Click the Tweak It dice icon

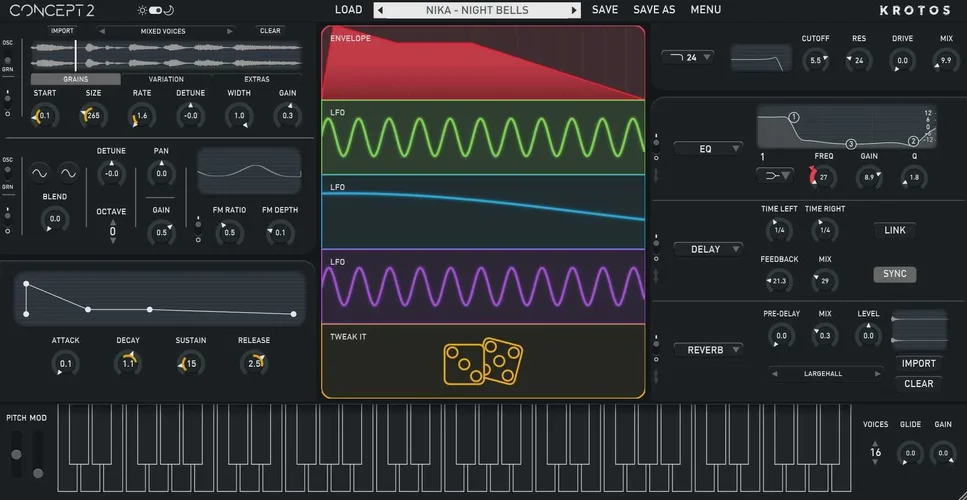point(483,362)
